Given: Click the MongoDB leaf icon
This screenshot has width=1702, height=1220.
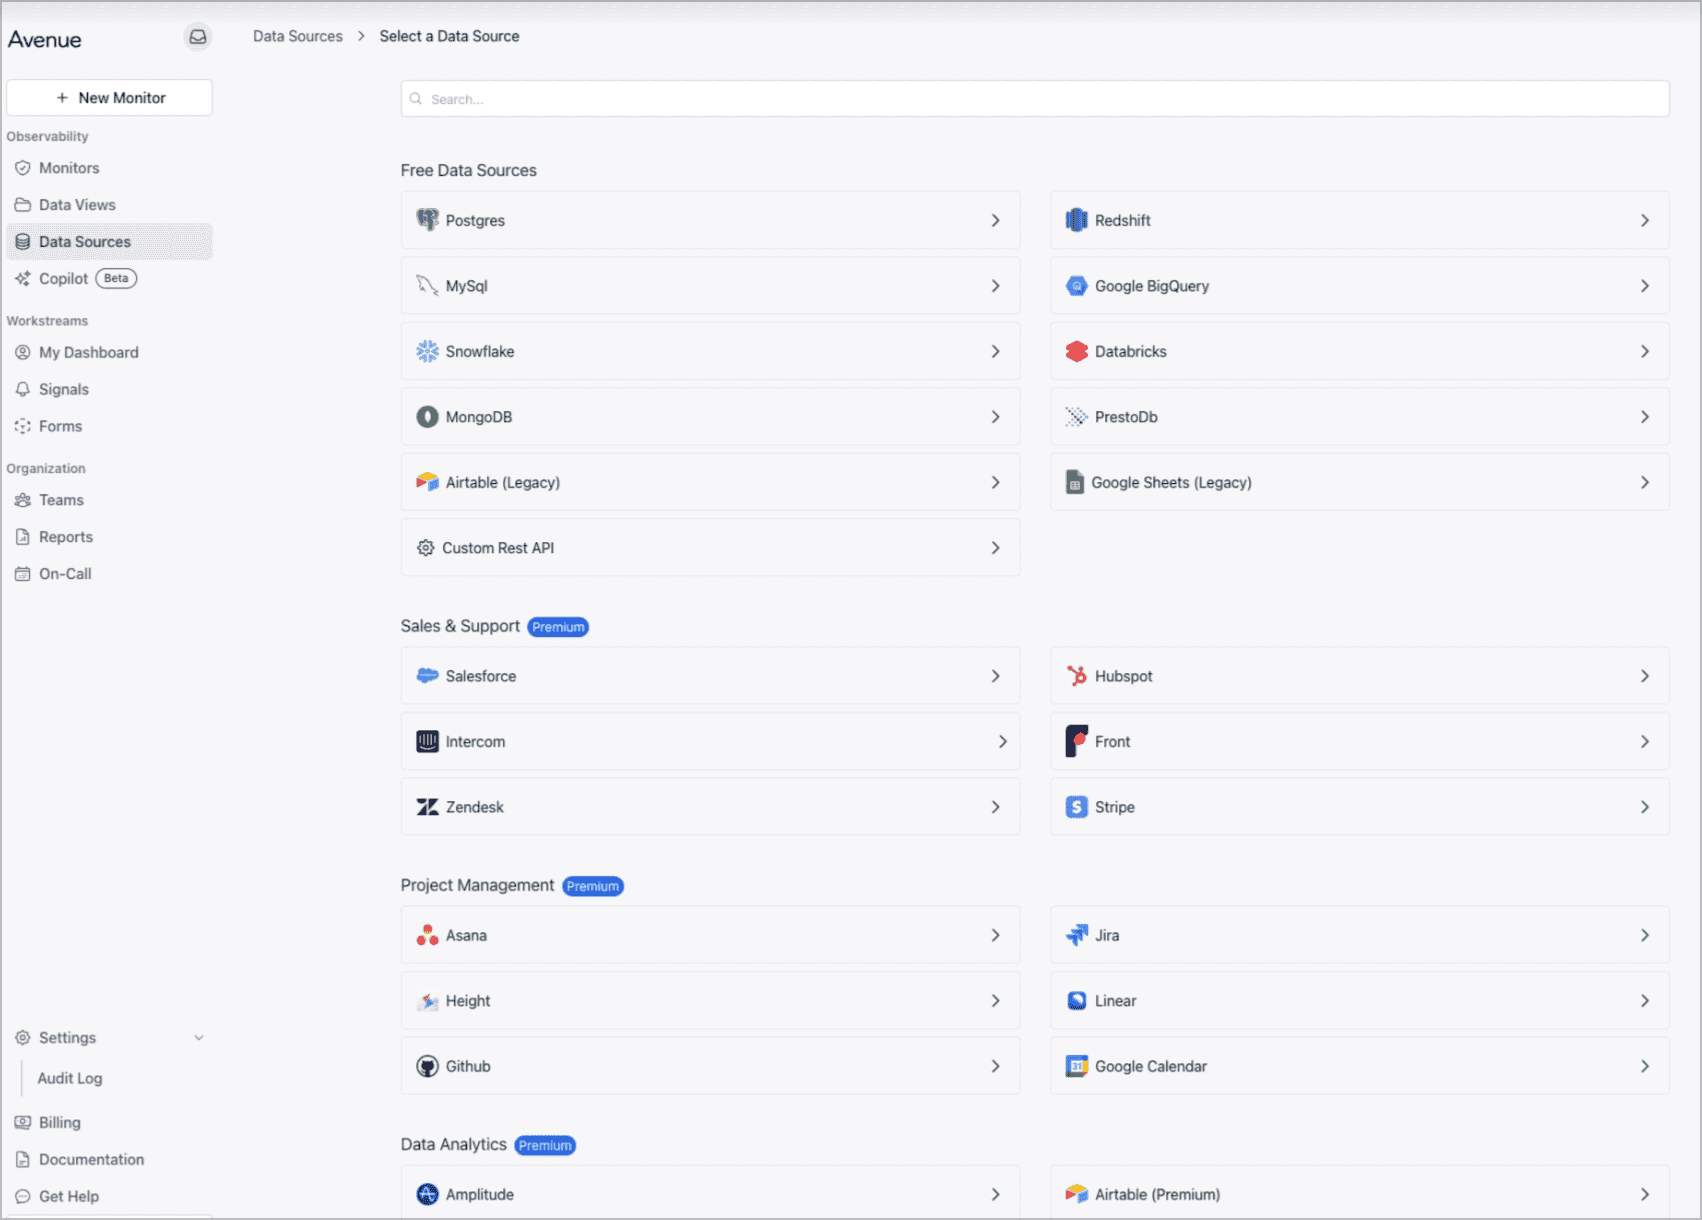Looking at the screenshot, I should point(427,417).
